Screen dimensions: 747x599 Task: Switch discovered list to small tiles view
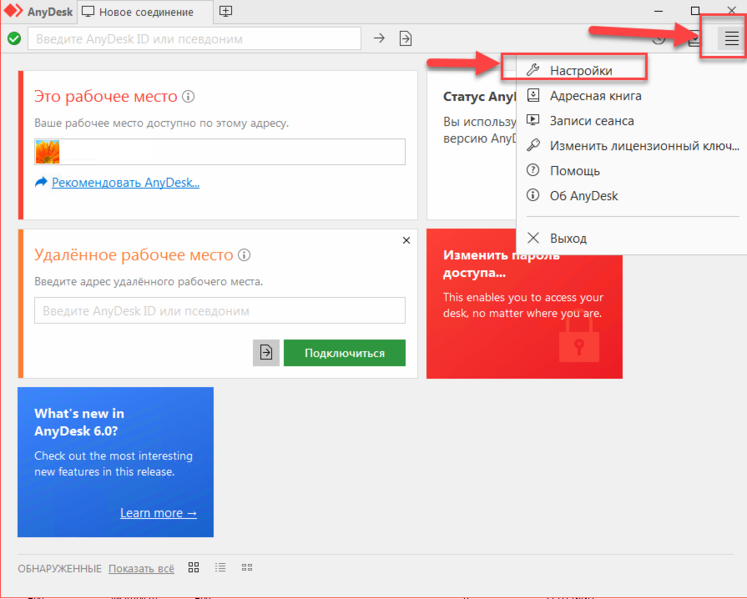tap(247, 568)
